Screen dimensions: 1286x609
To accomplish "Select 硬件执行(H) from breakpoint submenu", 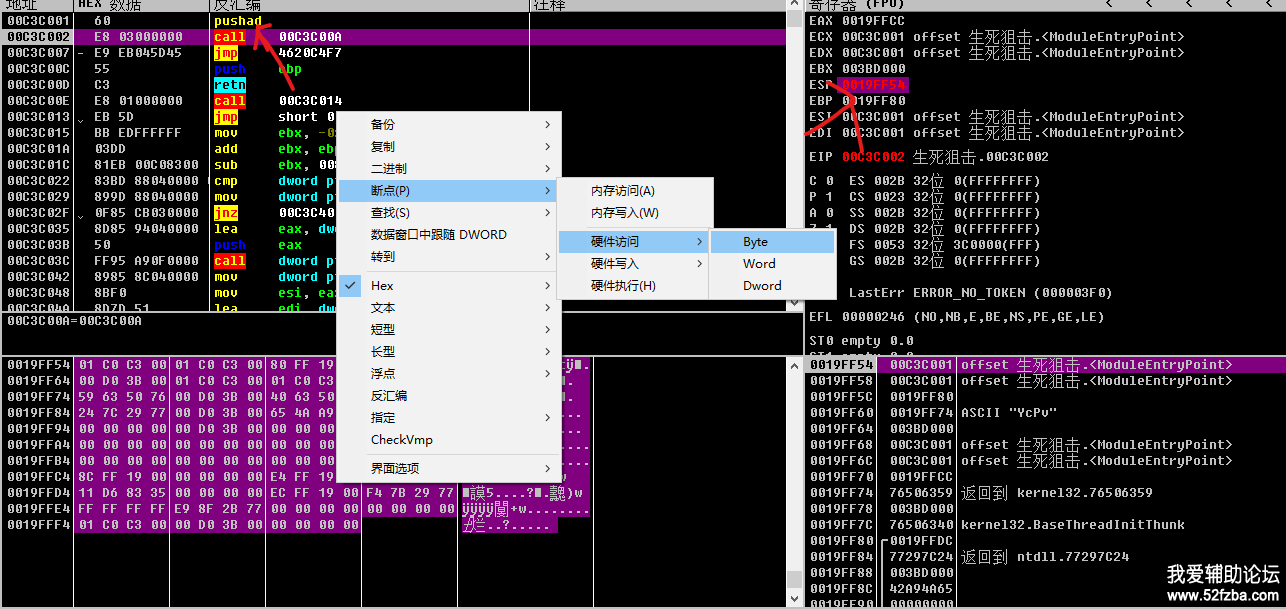I will (x=622, y=286).
